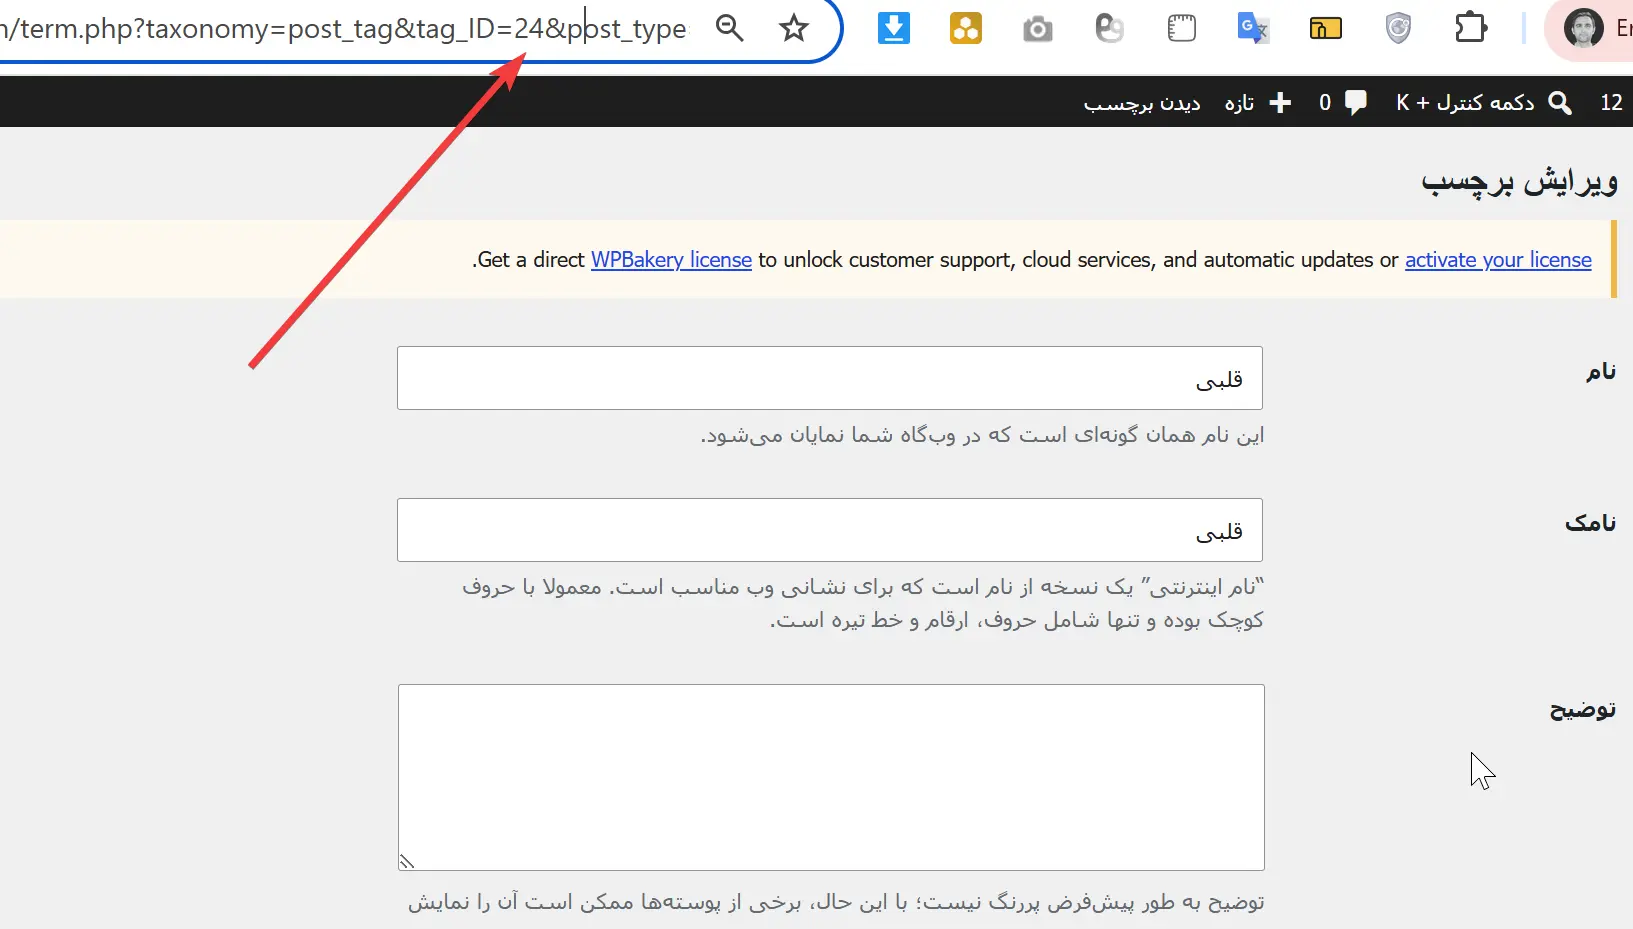This screenshot has width=1633, height=929.
Task: Follow the activate your license link
Action: (1498, 260)
